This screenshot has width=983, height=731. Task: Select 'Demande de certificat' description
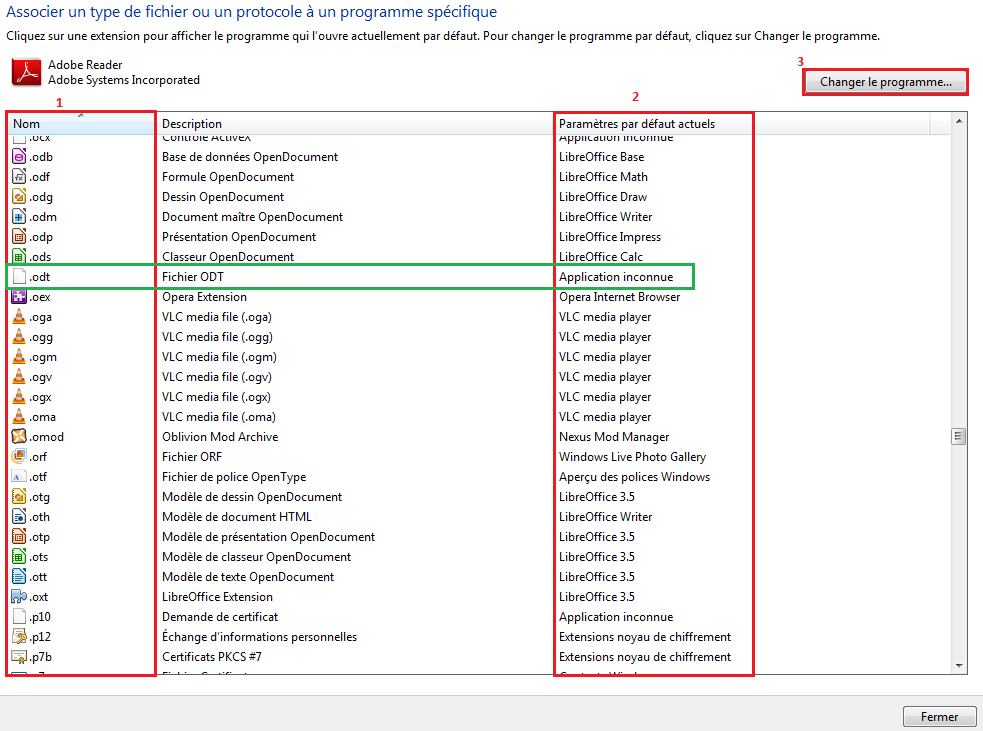pyautogui.click(x=220, y=617)
